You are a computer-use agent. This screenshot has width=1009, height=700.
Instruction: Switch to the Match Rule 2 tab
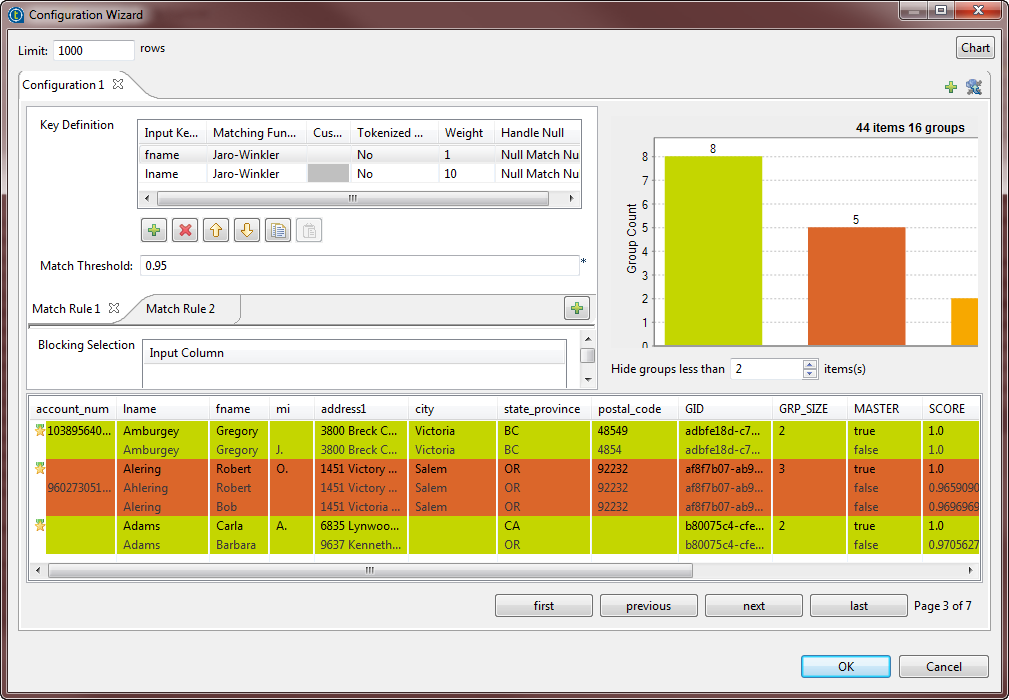coord(180,309)
